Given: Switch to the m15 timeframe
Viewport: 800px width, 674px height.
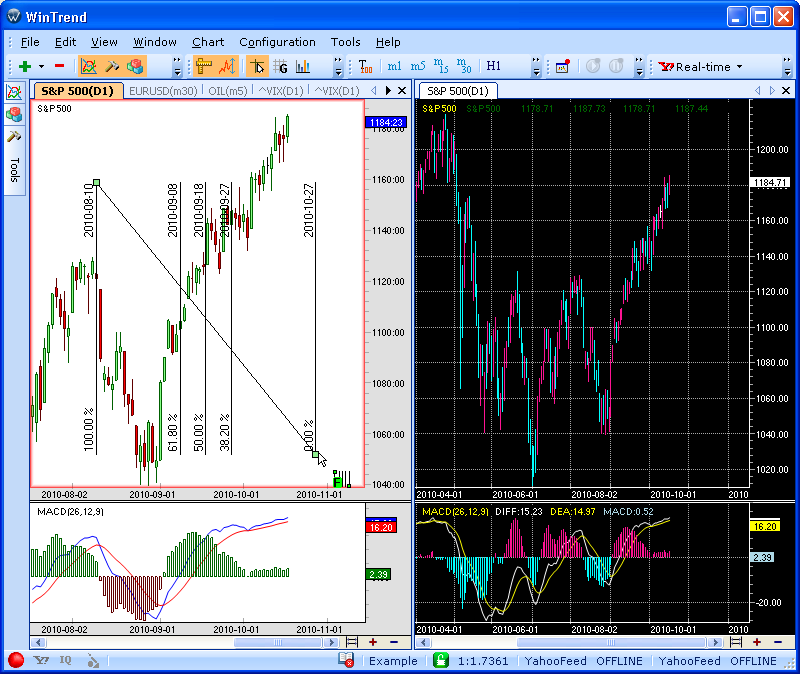Looking at the screenshot, I should (441, 66).
